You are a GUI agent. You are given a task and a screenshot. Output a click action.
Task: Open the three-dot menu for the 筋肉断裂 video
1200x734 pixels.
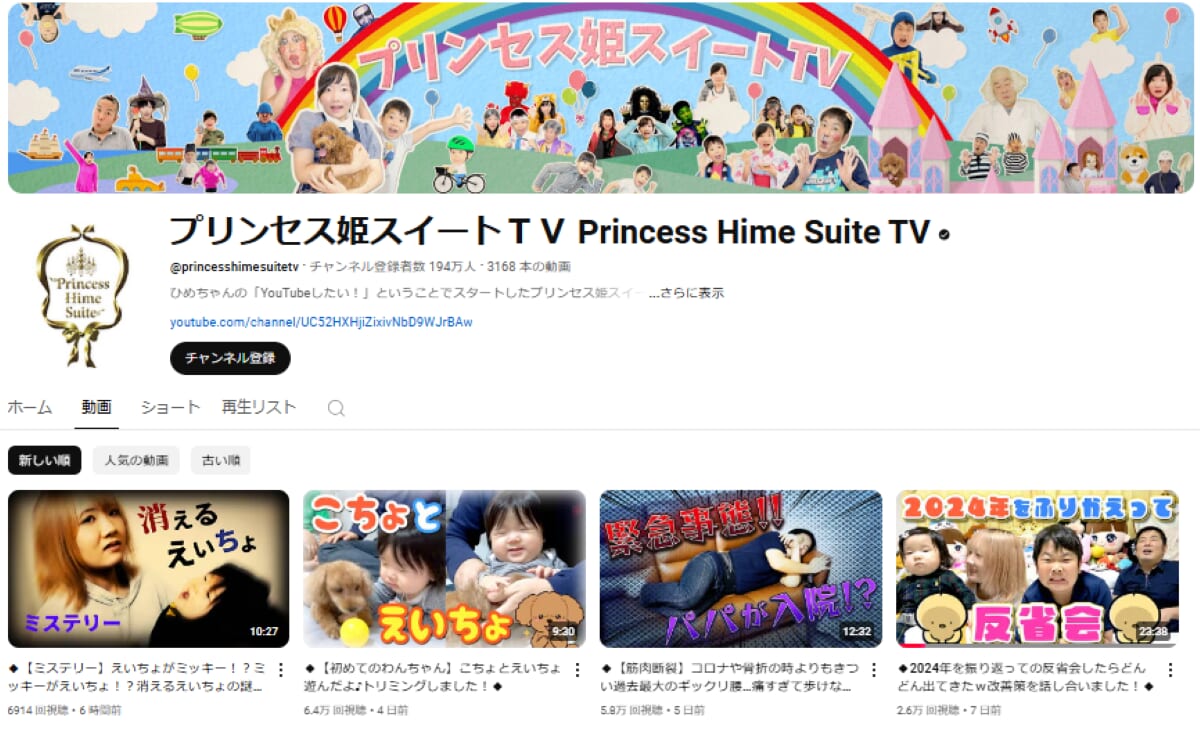point(873,669)
